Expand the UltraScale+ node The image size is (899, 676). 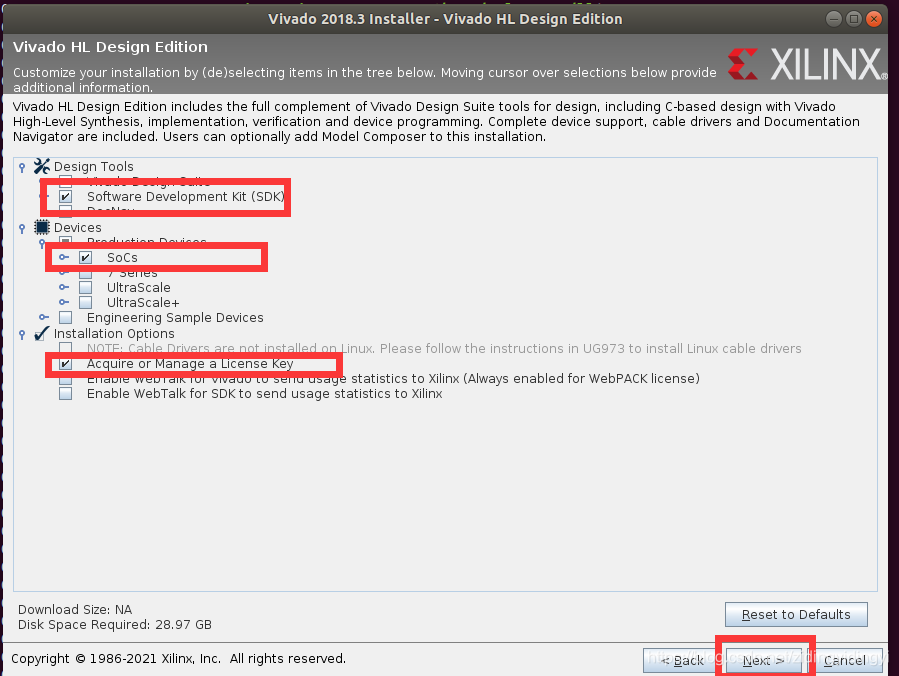pyautogui.click(x=64, y=302)
